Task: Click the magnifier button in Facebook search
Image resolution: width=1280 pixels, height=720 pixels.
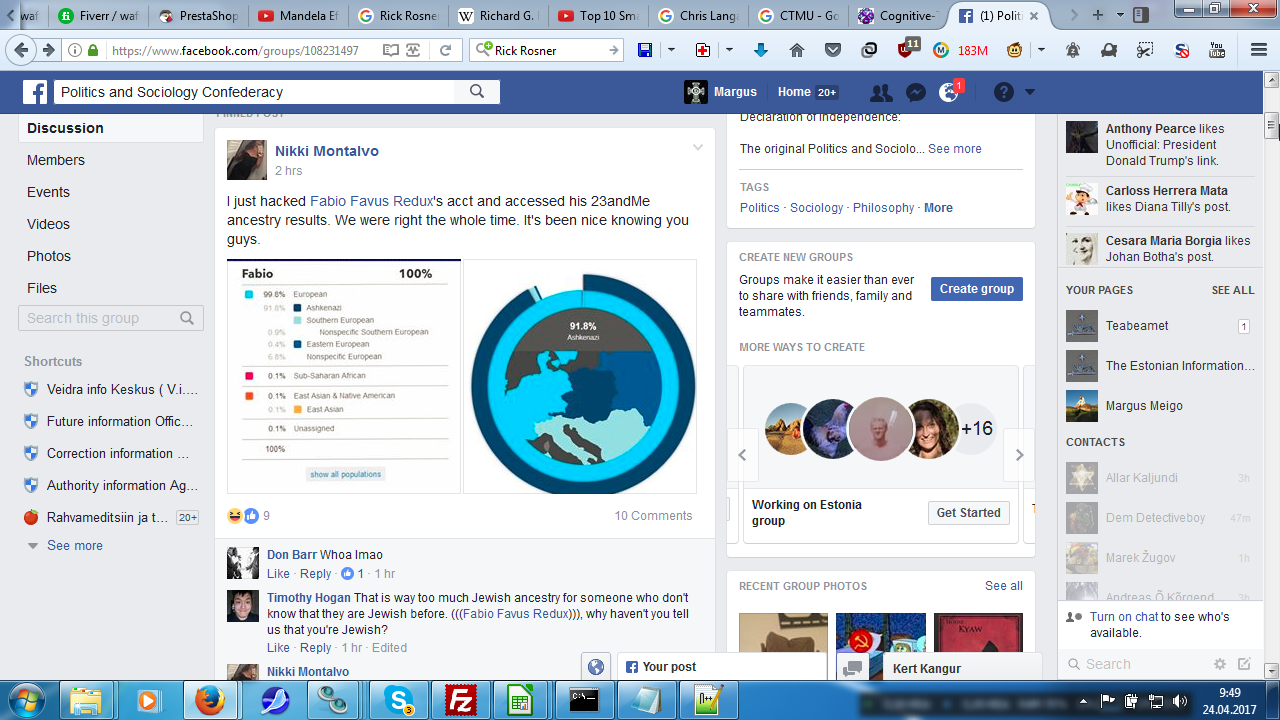Action: point(477,92)
